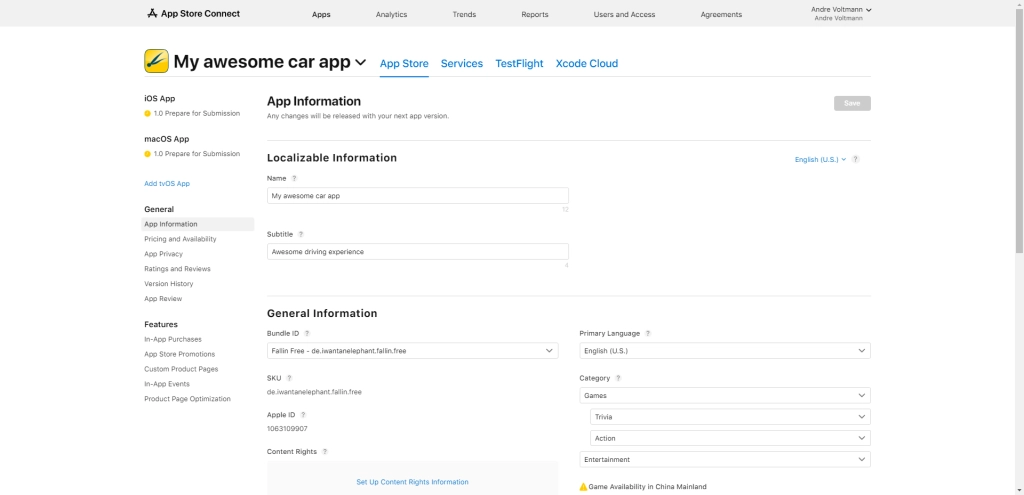Screen dimensions: 1024x495
Task: Open the Trivia subcategory dropdown
Action: pyautogui.click(x=730, y=417)
